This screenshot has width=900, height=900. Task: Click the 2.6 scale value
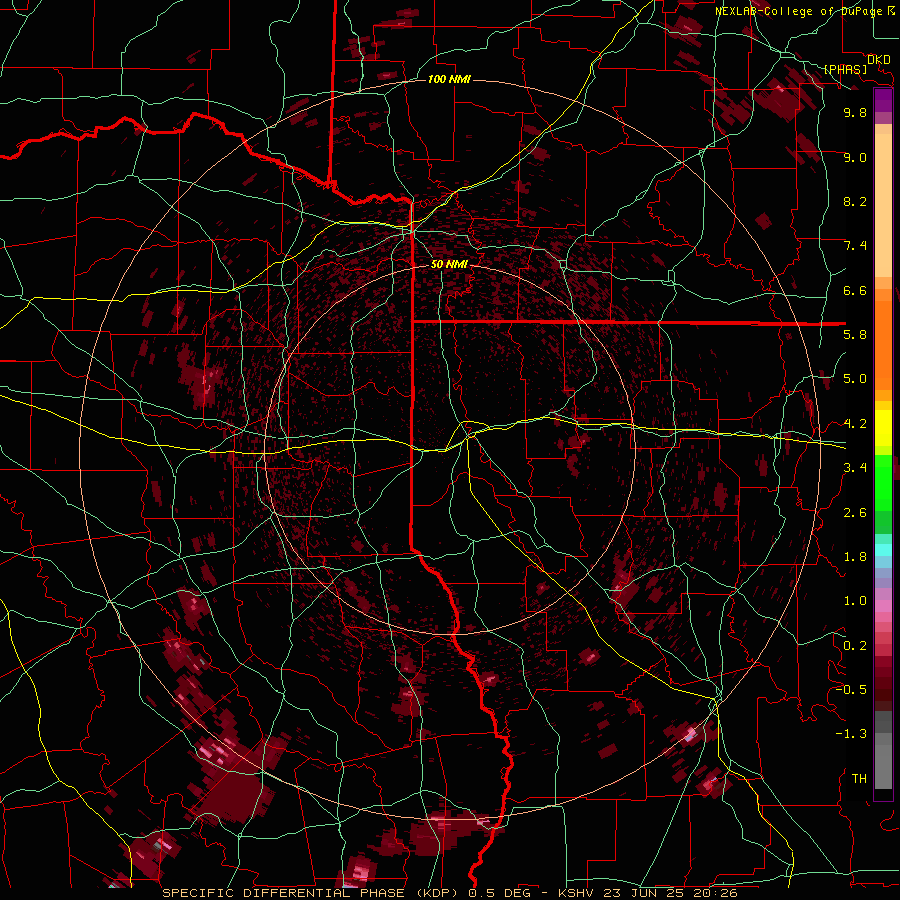pos(855,513)
